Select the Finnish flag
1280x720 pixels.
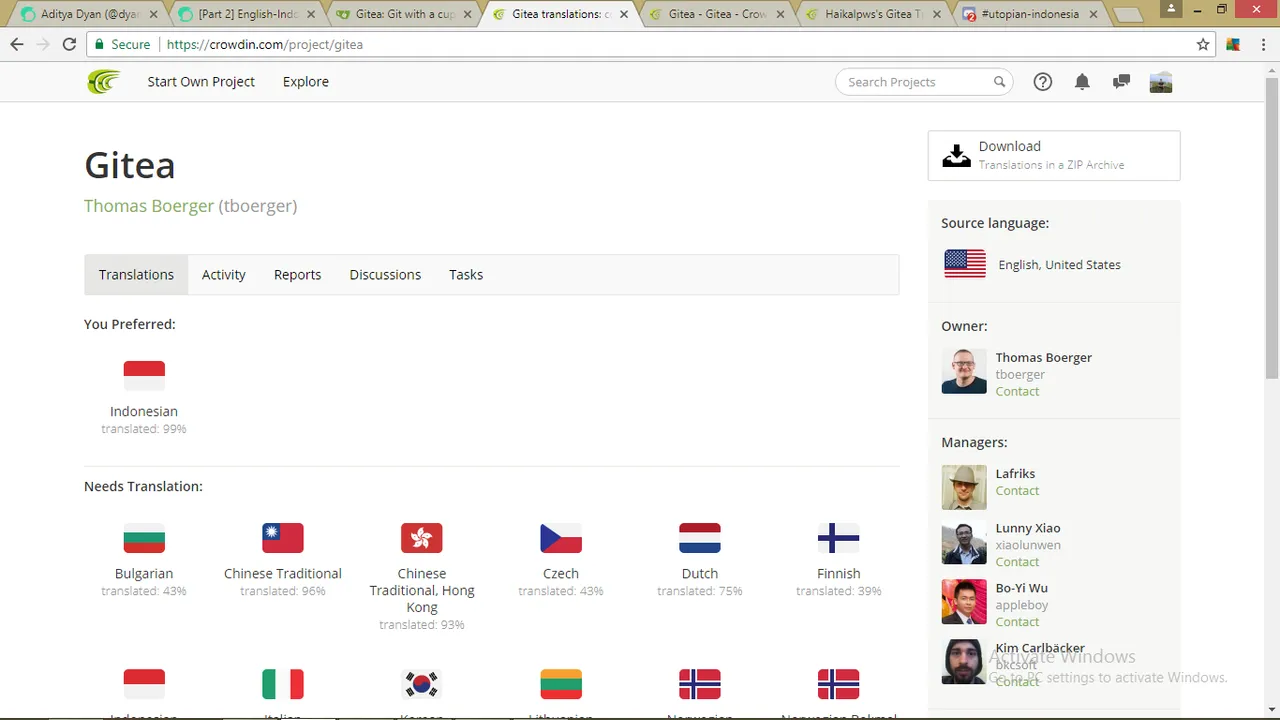coord(839,538)
